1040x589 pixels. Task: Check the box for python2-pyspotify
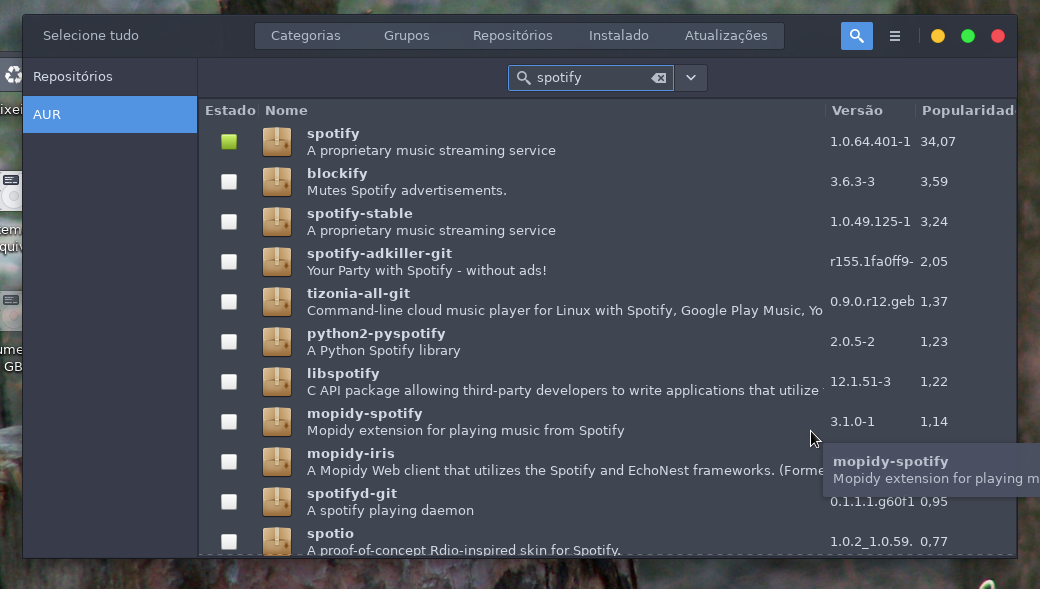tap(229, 342)
